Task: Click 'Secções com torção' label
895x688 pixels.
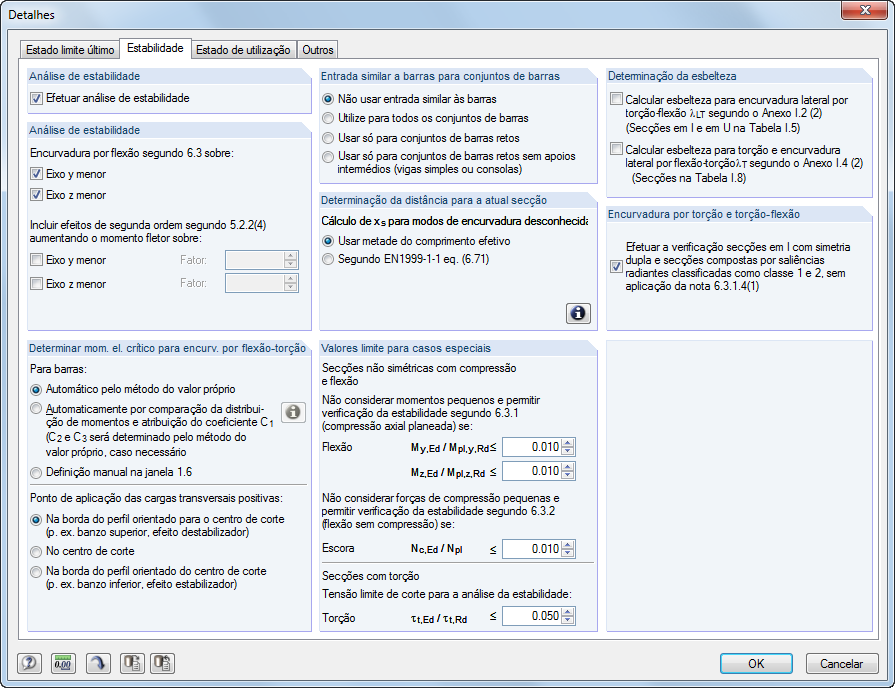Action: pyautogui.click(x=370, y=576)
